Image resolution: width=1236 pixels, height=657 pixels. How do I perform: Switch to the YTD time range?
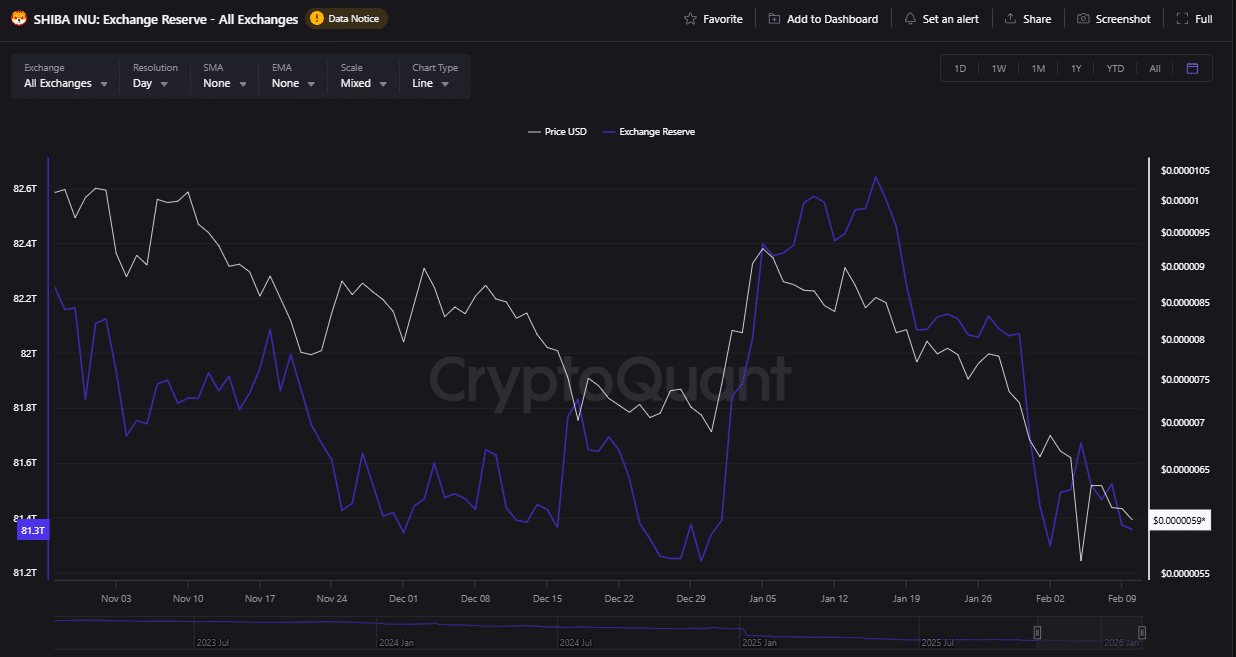tap(1114, 68)
